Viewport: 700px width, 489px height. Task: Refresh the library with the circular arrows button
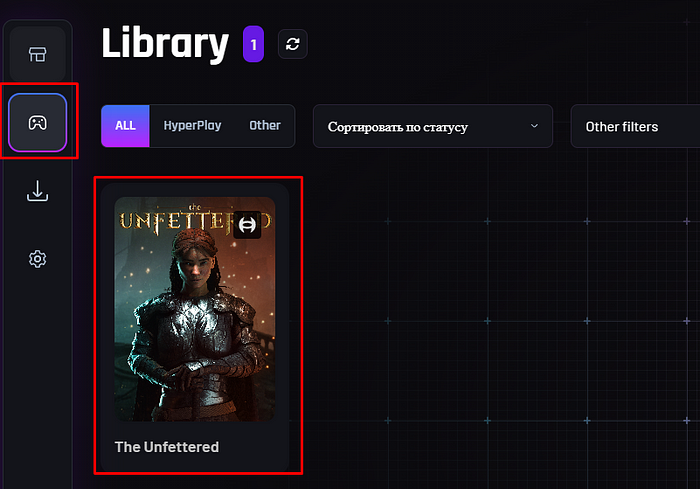click(292, 44)
